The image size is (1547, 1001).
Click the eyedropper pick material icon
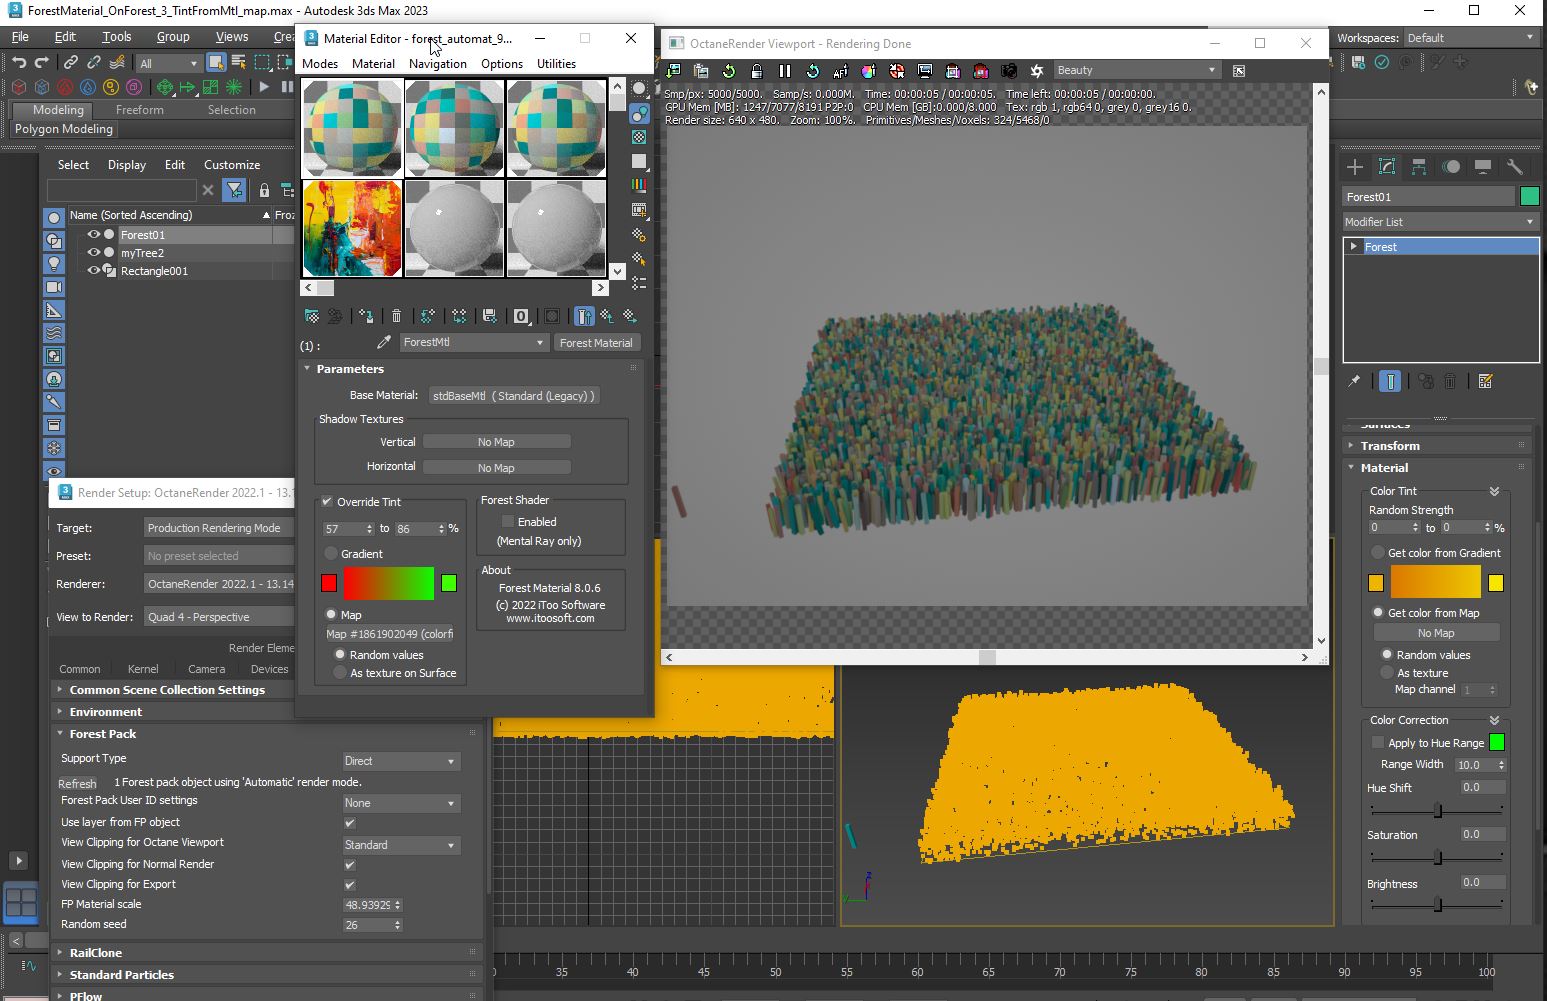[383, 342]
